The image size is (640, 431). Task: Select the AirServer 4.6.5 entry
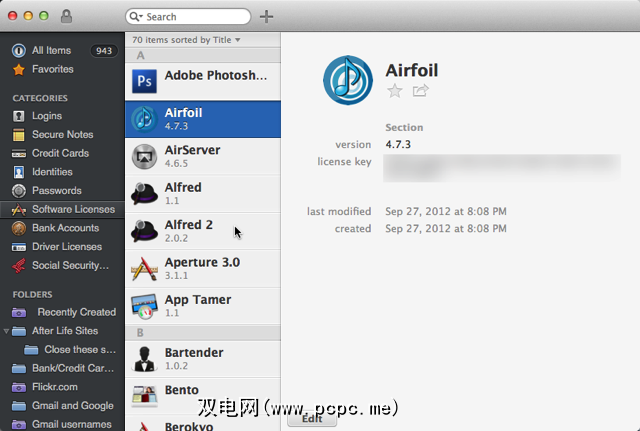(203, 156)
